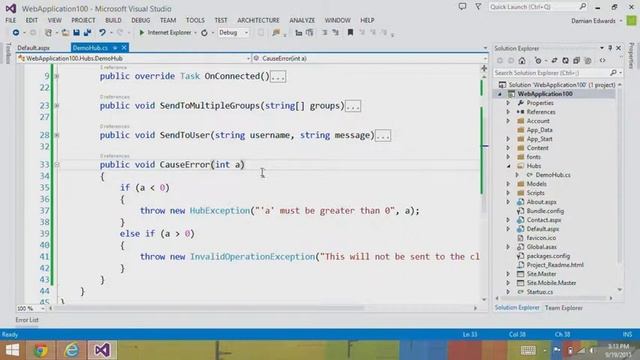Open Google Chrome from the taskbar

[x=40, y=350]
